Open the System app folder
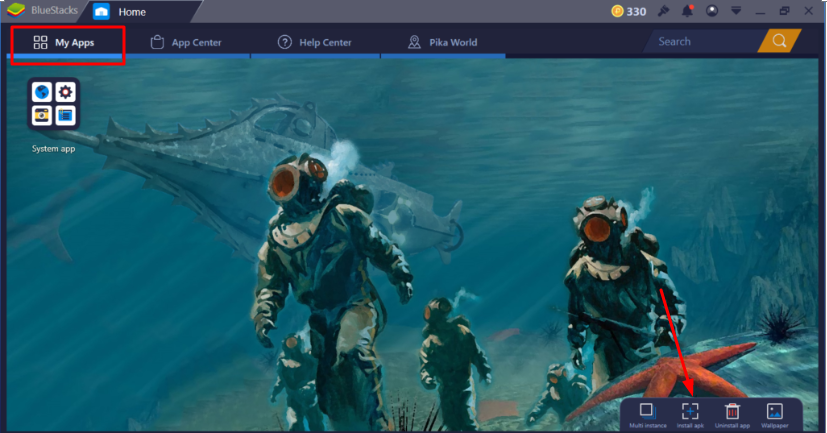827x433 pixels. point(53,104)
